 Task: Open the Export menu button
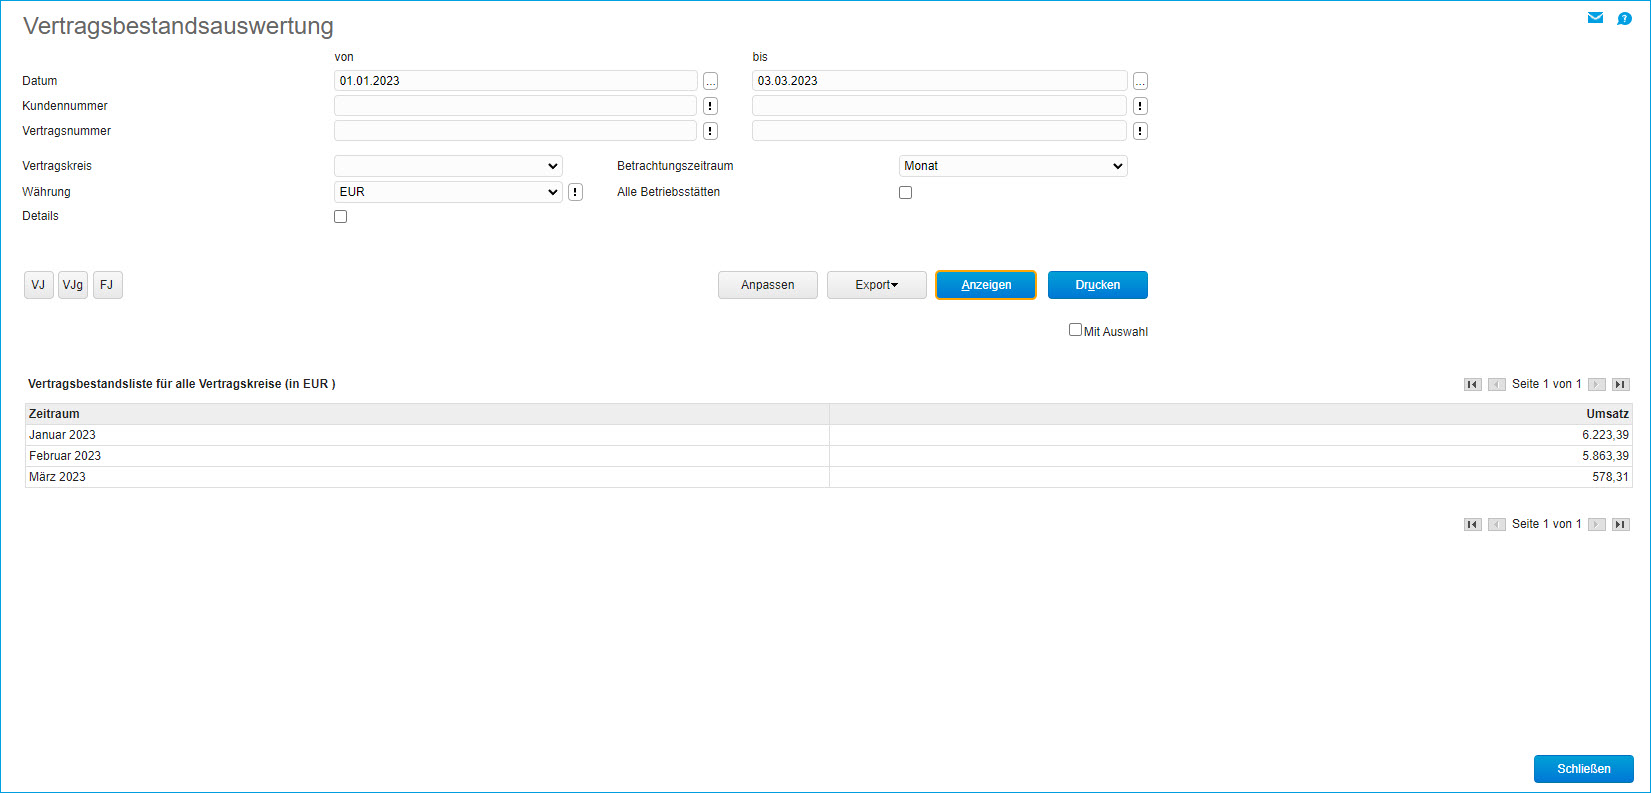point(876,285)
